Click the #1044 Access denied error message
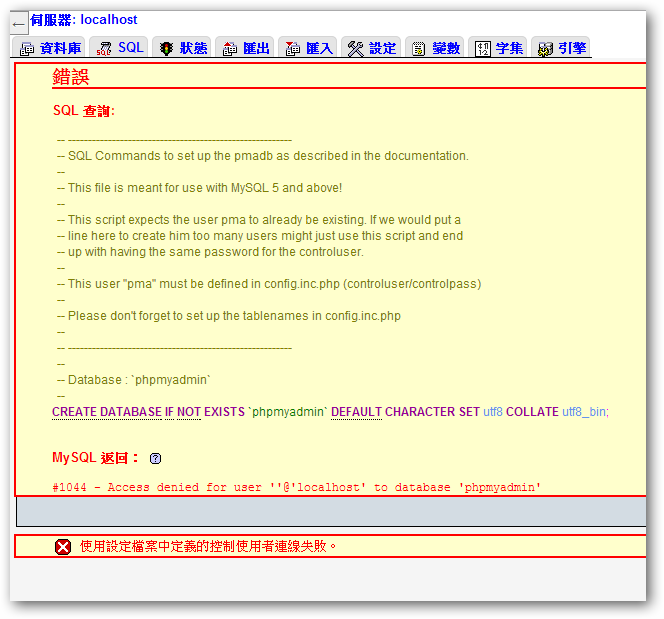The width and height of the screenshot is (664, 619). pos(297,488)
